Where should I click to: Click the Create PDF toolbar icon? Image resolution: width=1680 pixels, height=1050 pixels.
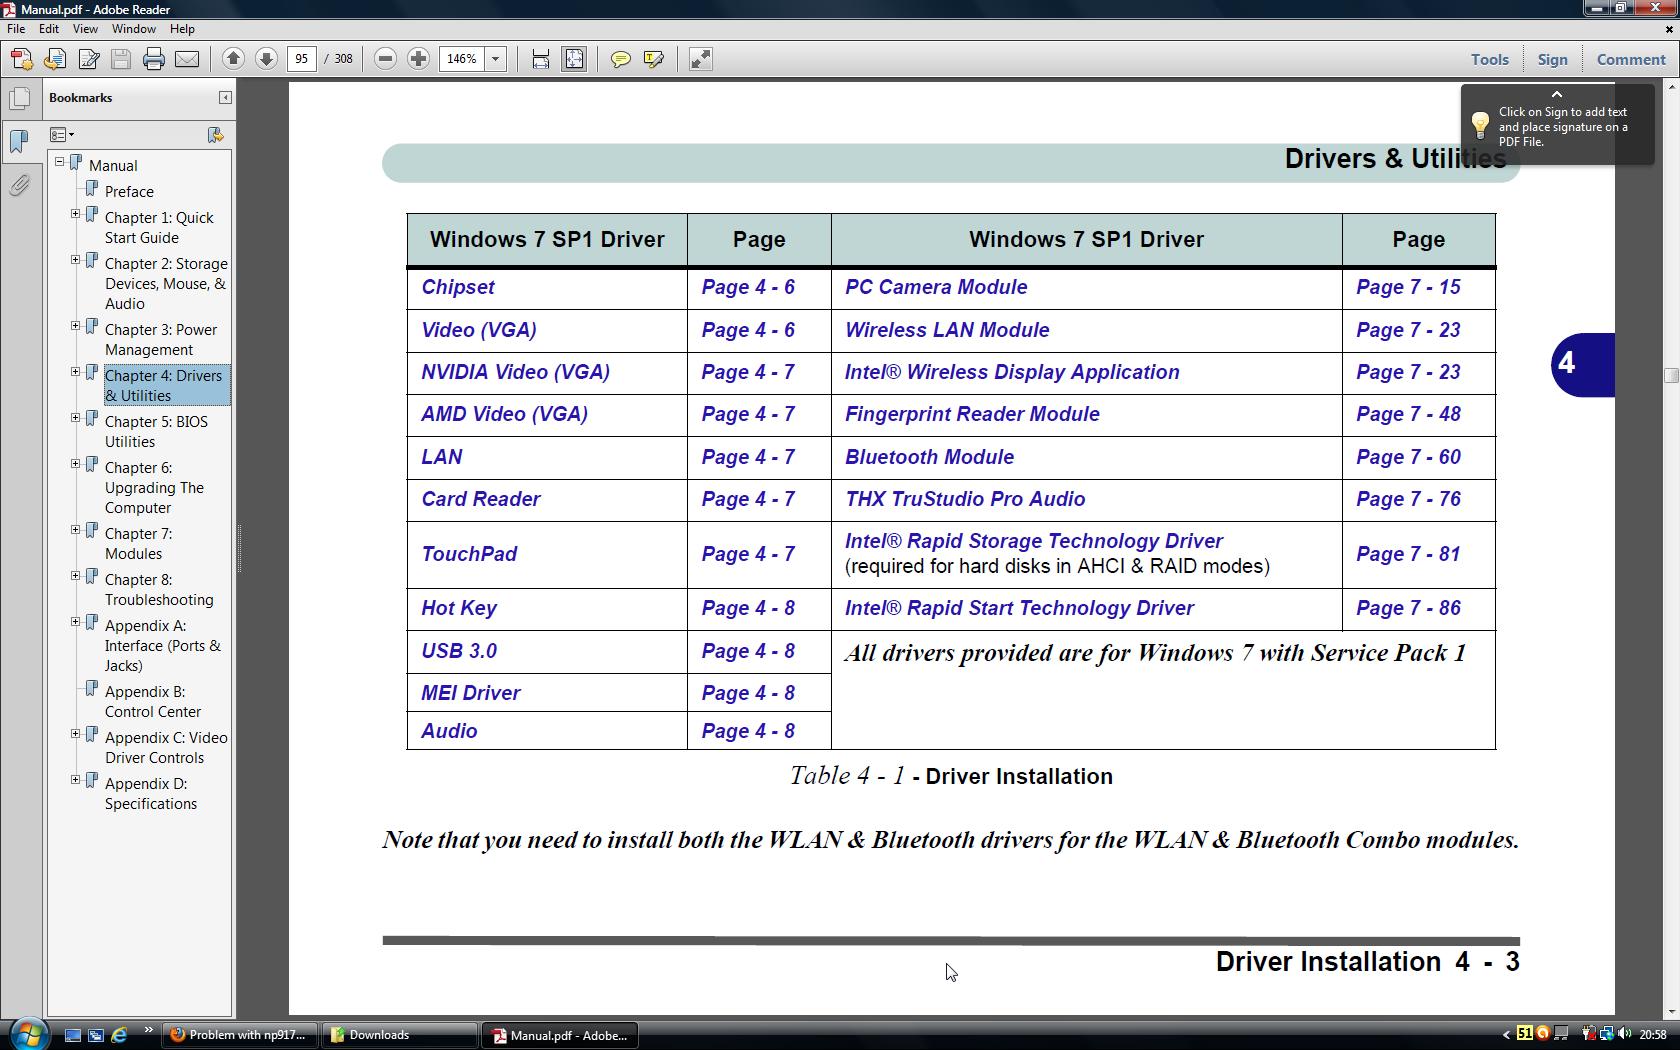(x=21, y=59)
